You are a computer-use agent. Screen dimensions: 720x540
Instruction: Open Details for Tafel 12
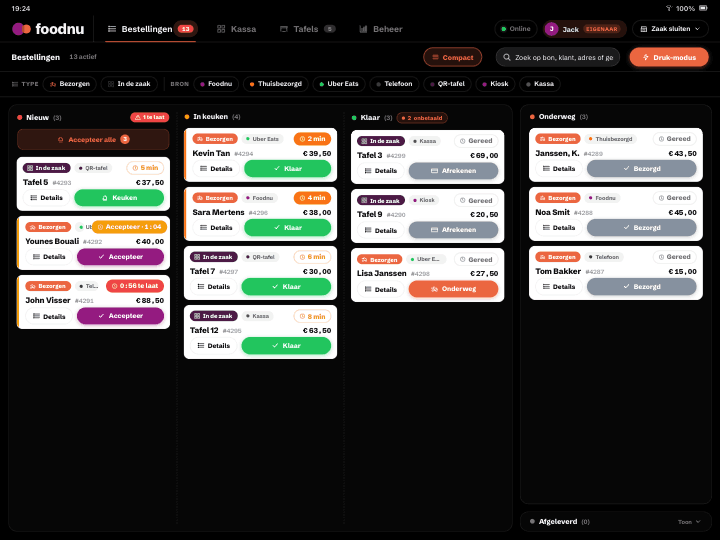[x=214, y=346]
